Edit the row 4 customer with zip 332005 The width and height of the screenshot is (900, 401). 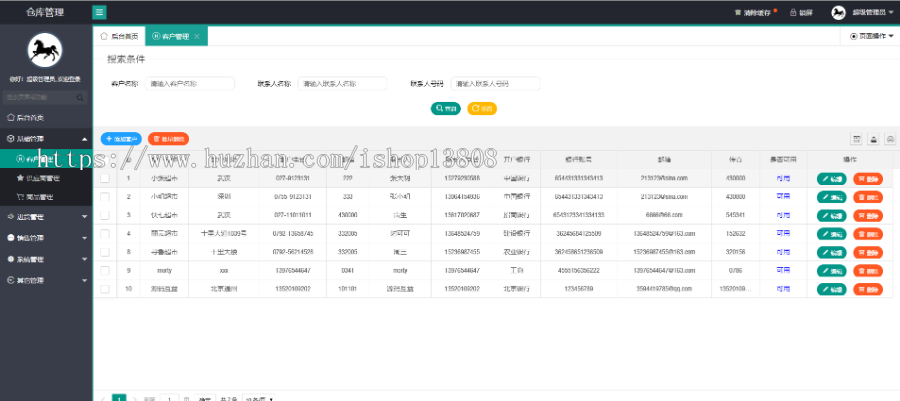click(832, 234)
